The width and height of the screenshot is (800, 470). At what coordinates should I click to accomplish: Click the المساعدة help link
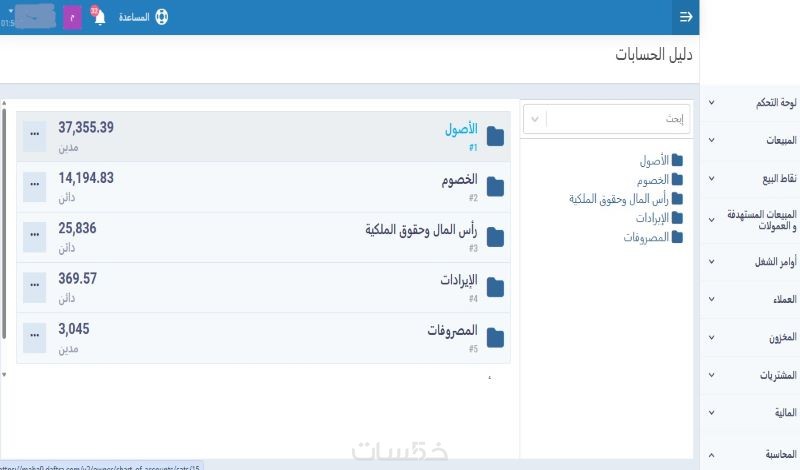pyautogui.click(x=134, y=17)
